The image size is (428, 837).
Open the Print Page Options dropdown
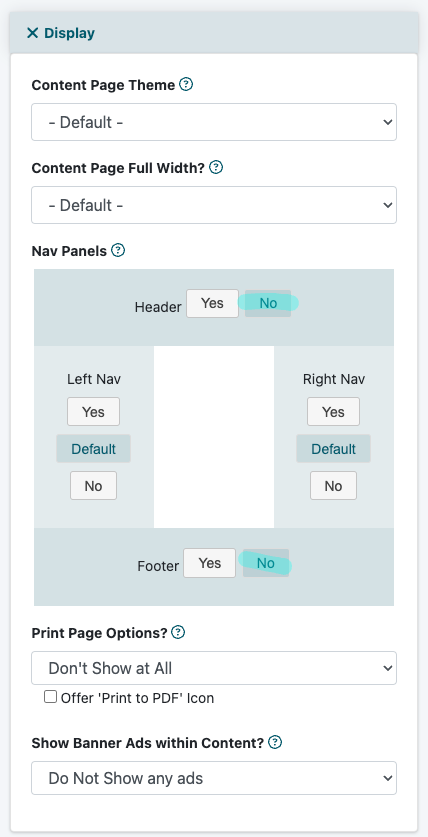(x=214, y=668)
